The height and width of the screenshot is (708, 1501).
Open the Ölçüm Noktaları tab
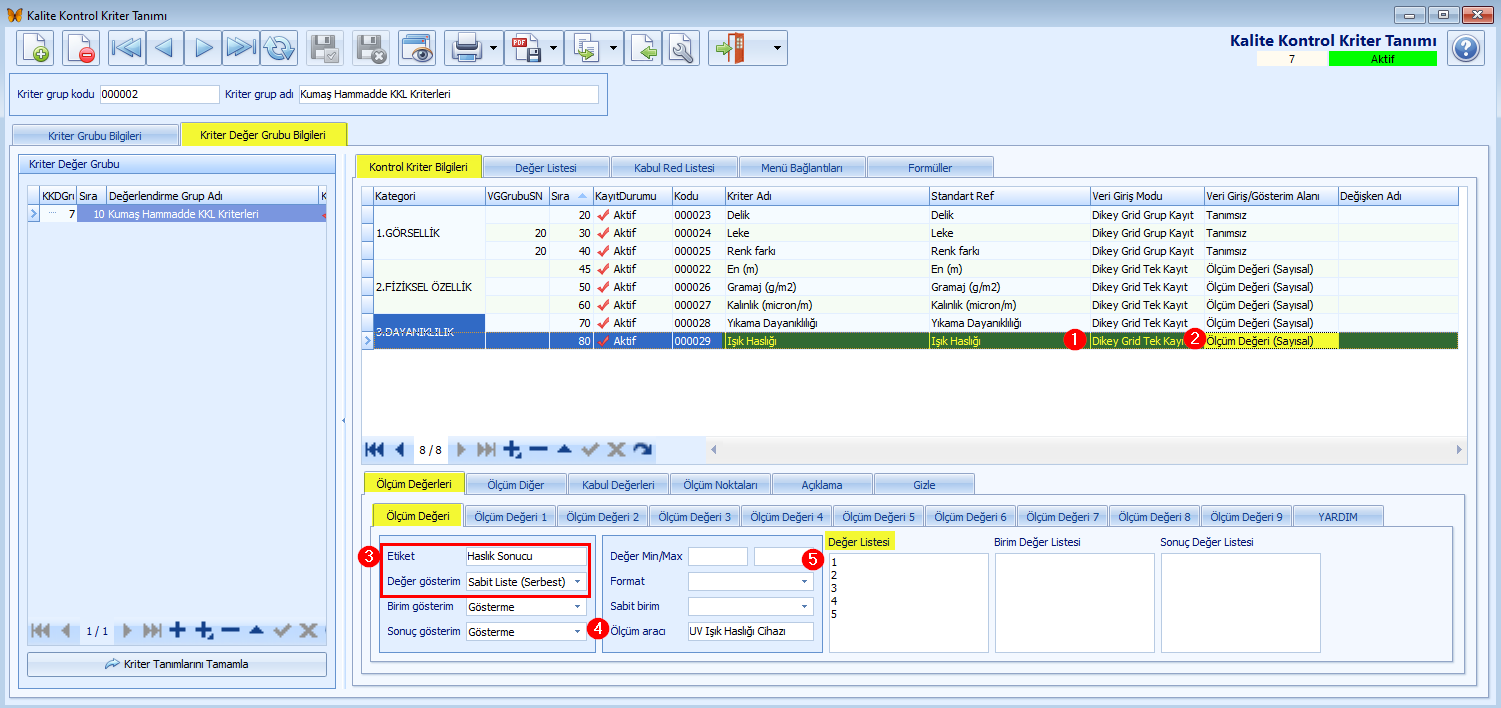(720, 485)
